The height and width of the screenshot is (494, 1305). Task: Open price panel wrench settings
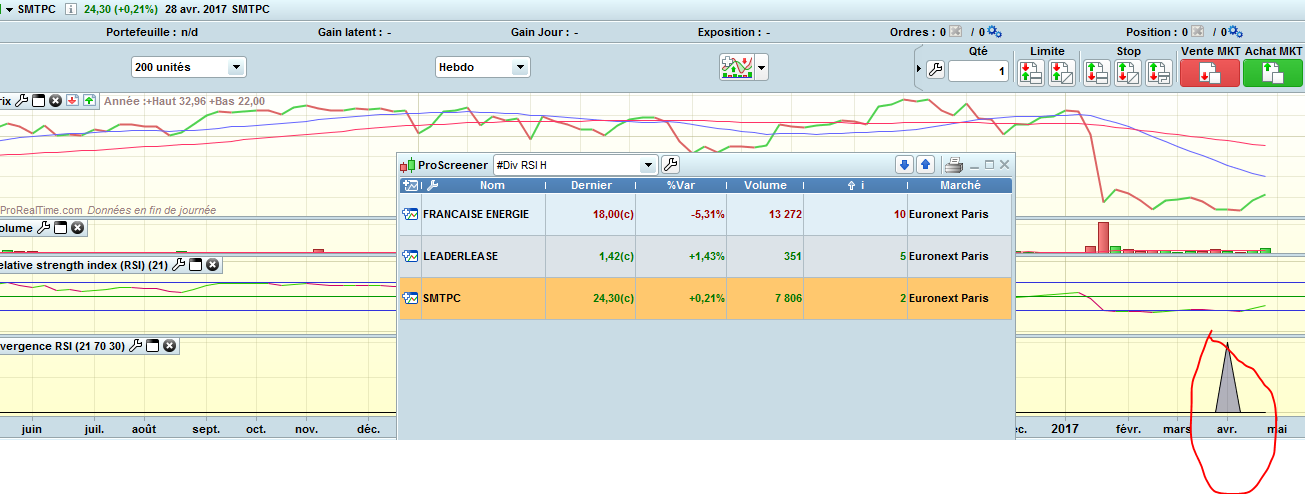(22, 100)
